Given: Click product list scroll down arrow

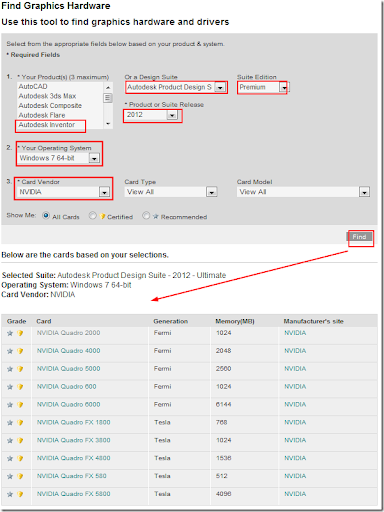Looking at the screenshot, I should click(108, 124).
